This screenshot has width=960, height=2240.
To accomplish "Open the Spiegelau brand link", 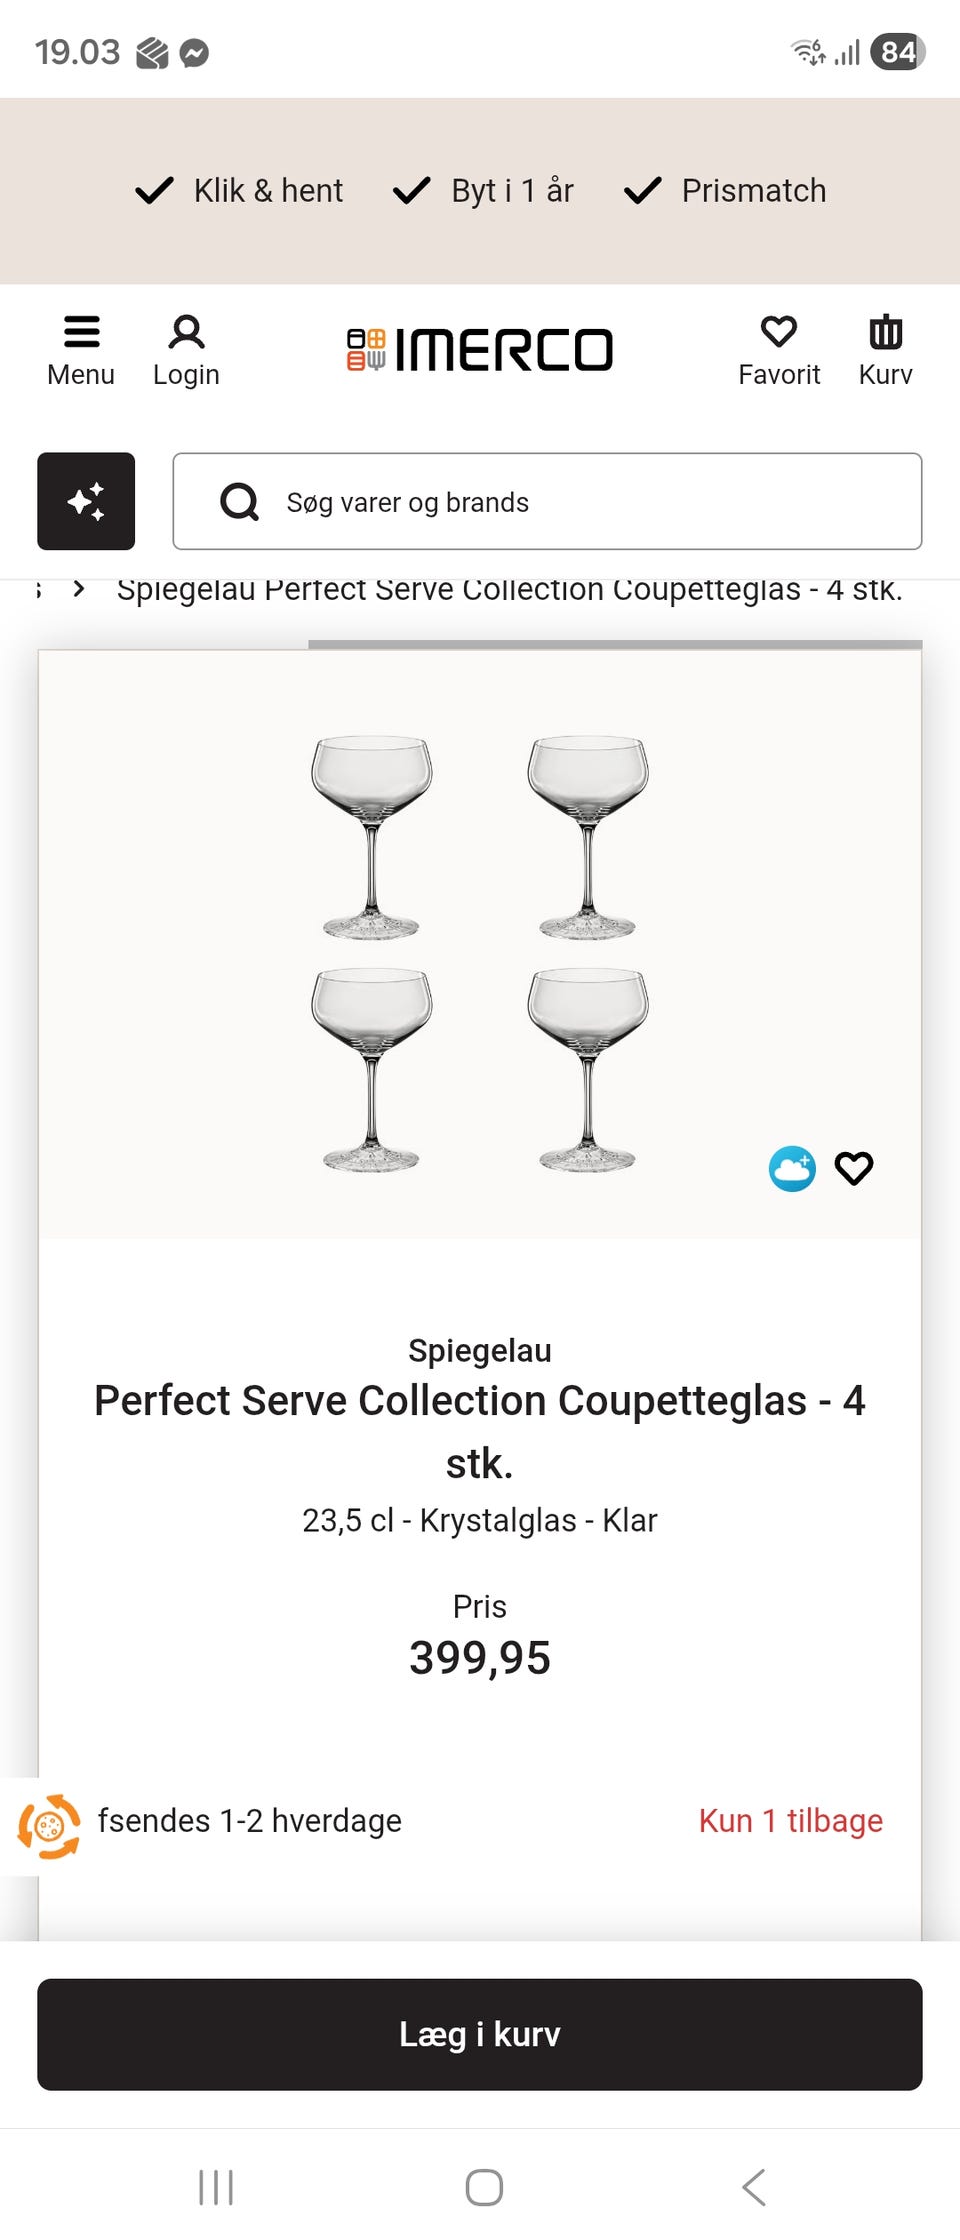I will 480,1350.
